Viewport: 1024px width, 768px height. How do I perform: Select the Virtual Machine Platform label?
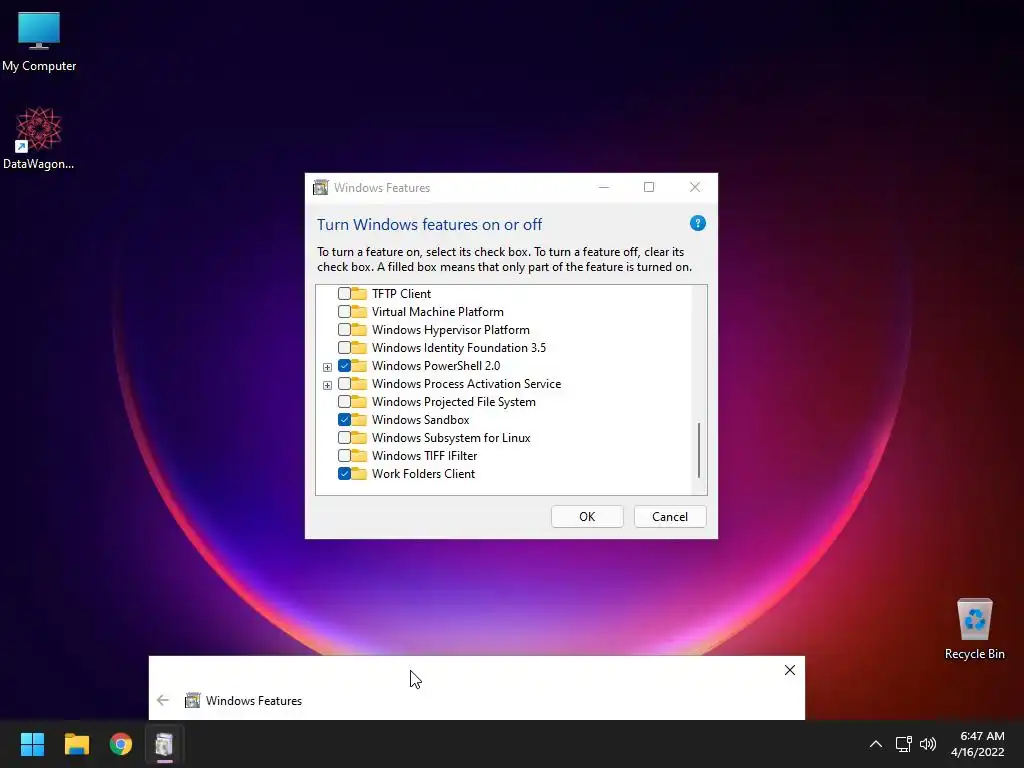click(438, 312)
